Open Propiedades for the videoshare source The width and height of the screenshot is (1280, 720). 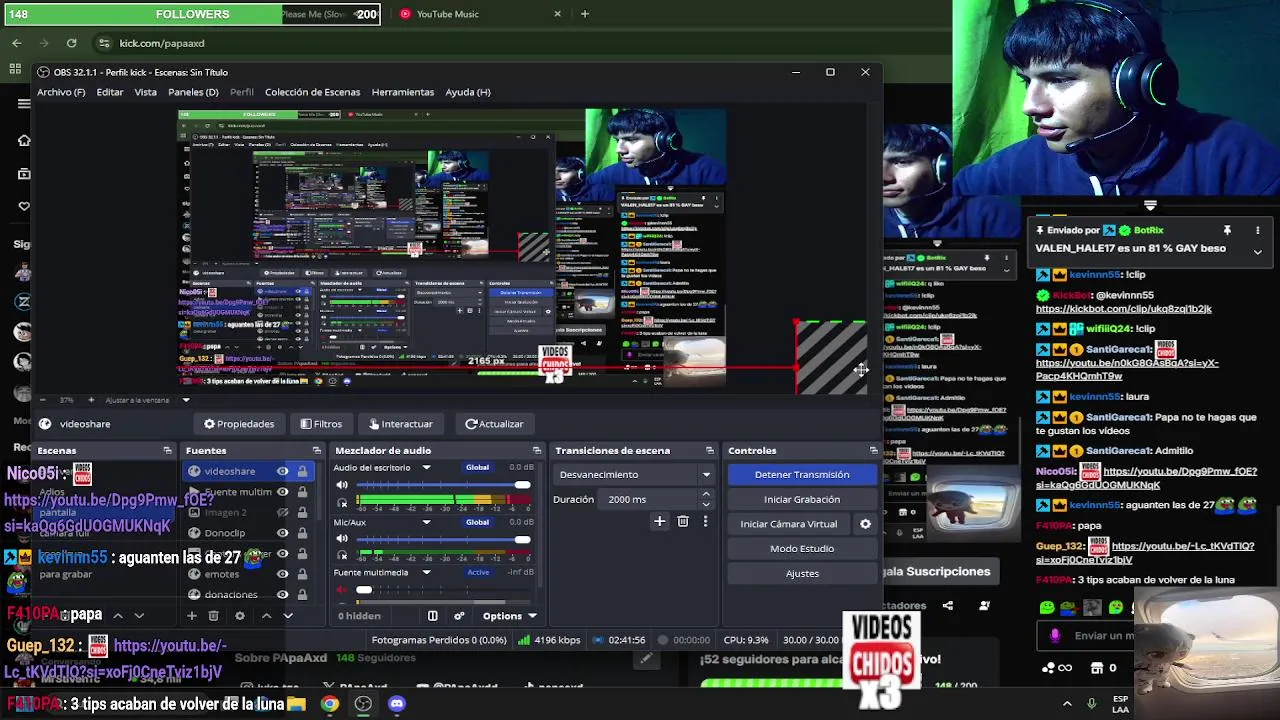pos(239,424)
